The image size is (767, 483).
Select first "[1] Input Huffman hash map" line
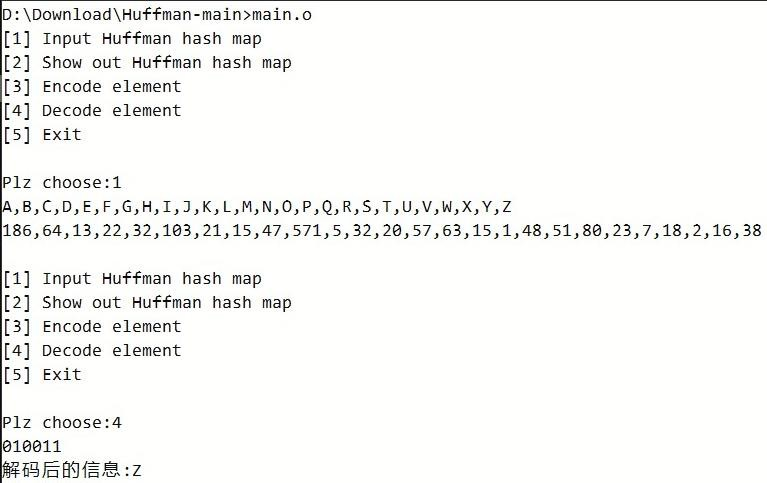(x=131, y=39)
